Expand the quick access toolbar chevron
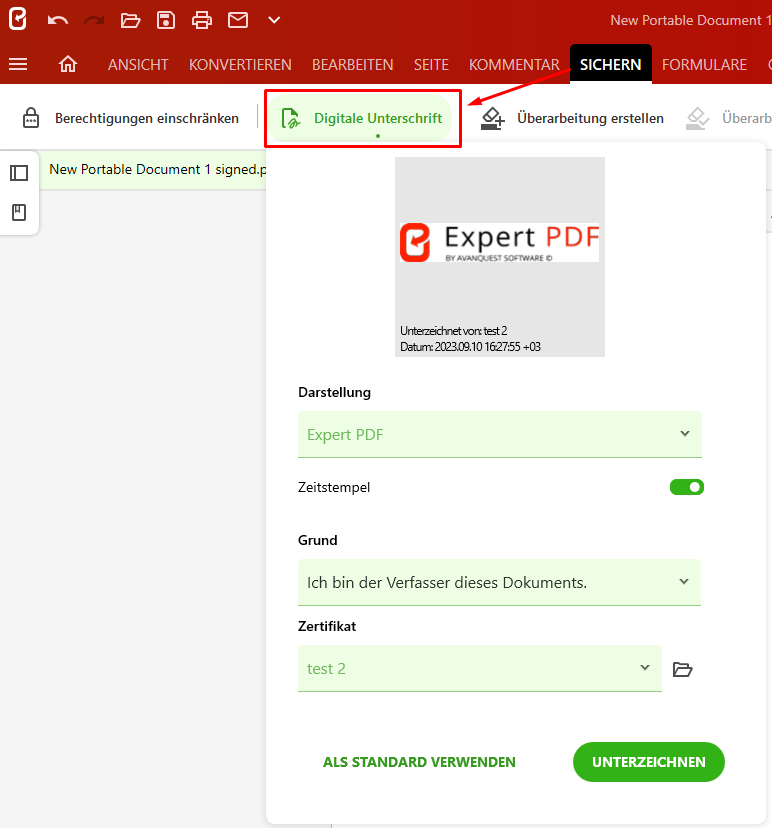The width and height of the screenshot is (772, 828). tap(274, 20)
